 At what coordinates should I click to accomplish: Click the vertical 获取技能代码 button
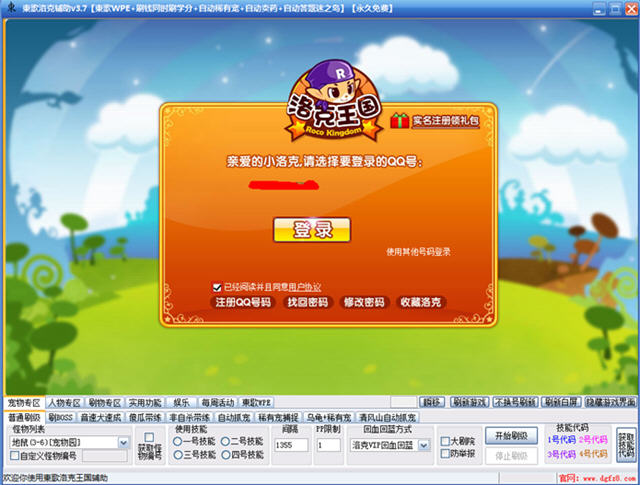coord(626,445)
